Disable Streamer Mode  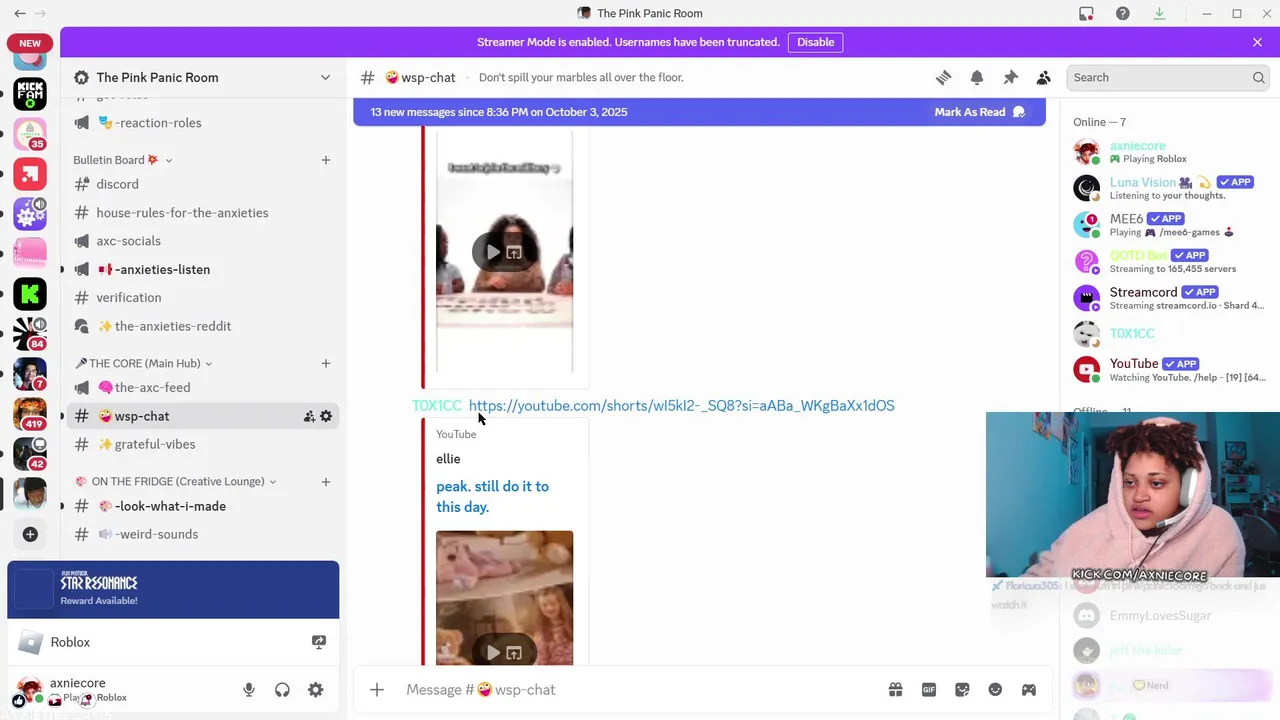pyautogui.click(x=815, y=42)
